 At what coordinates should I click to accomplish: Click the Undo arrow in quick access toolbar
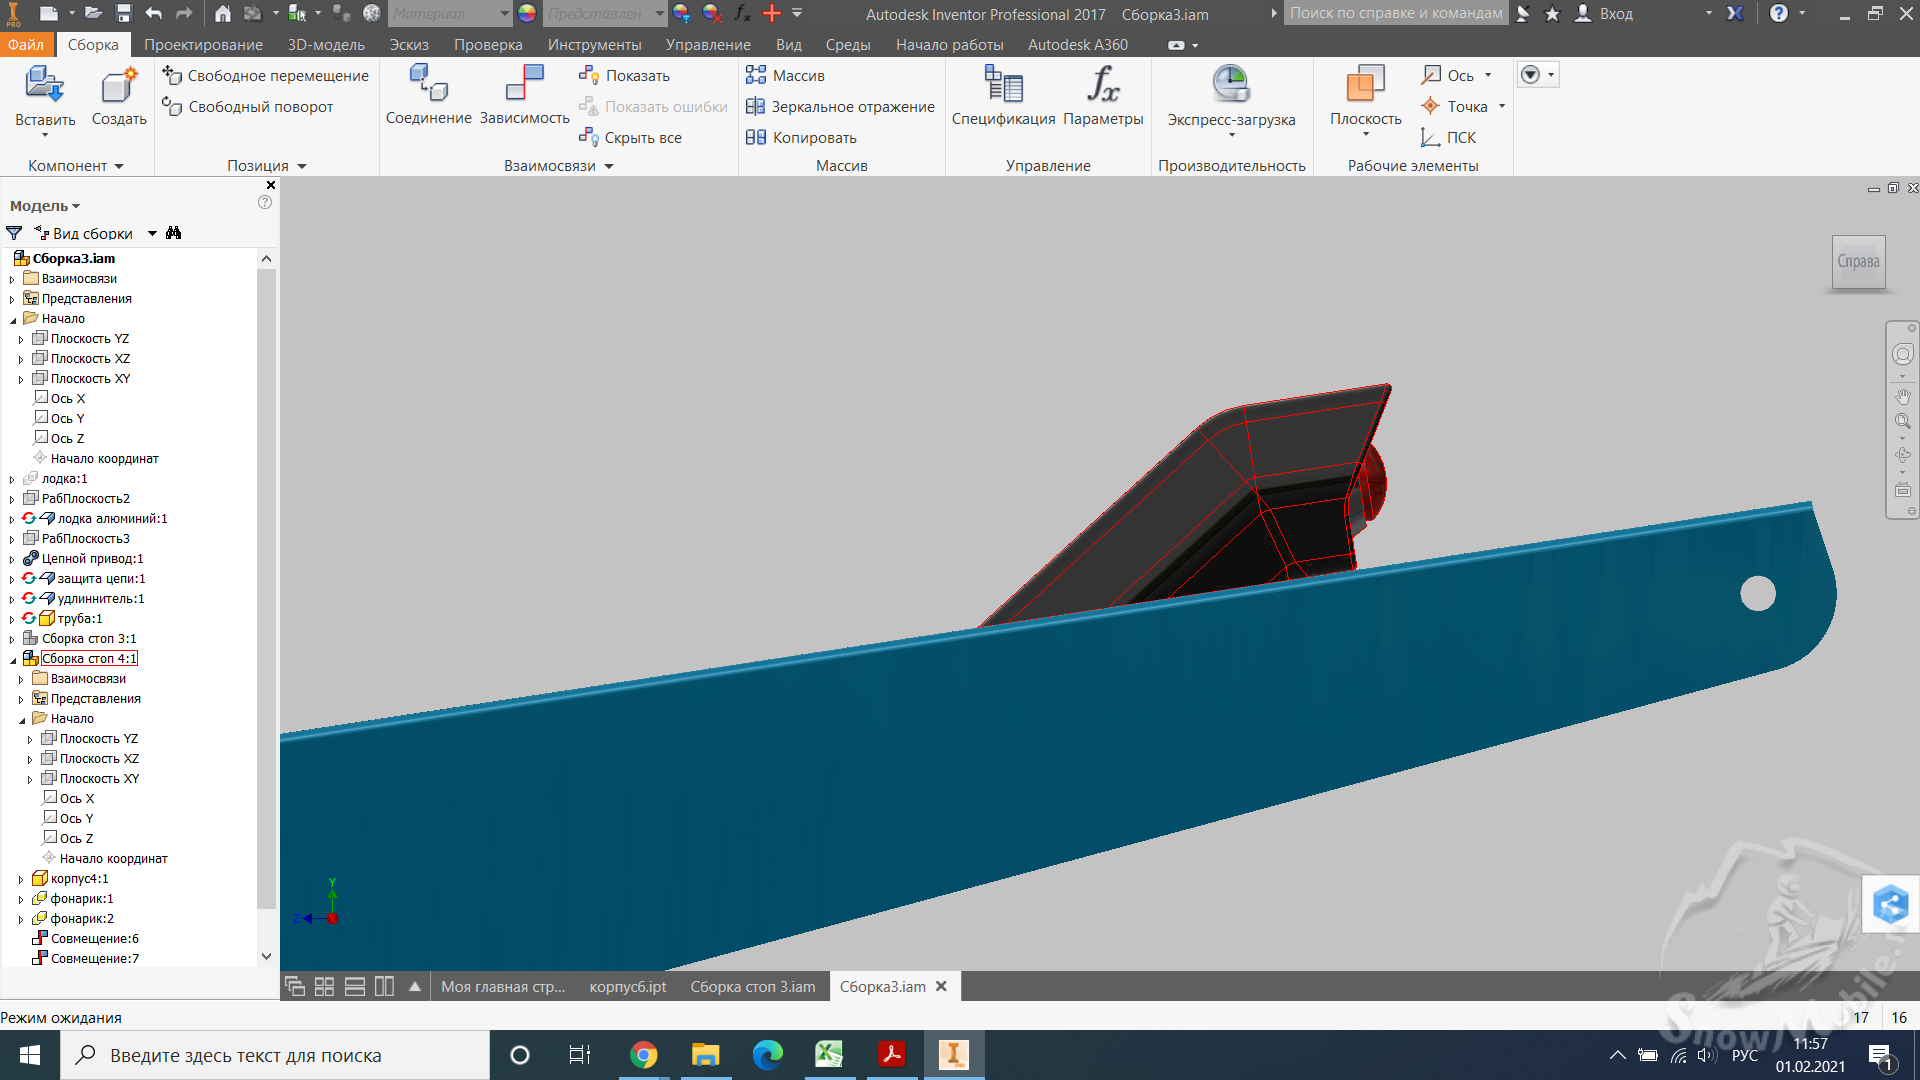pyautogui.click(x=153, y=13)
